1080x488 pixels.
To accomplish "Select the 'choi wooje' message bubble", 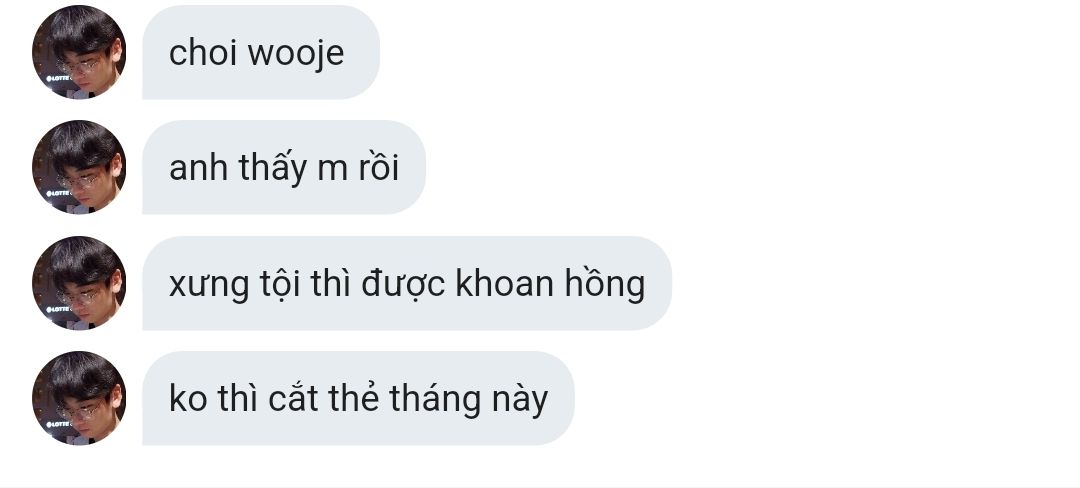I will 261,52.
